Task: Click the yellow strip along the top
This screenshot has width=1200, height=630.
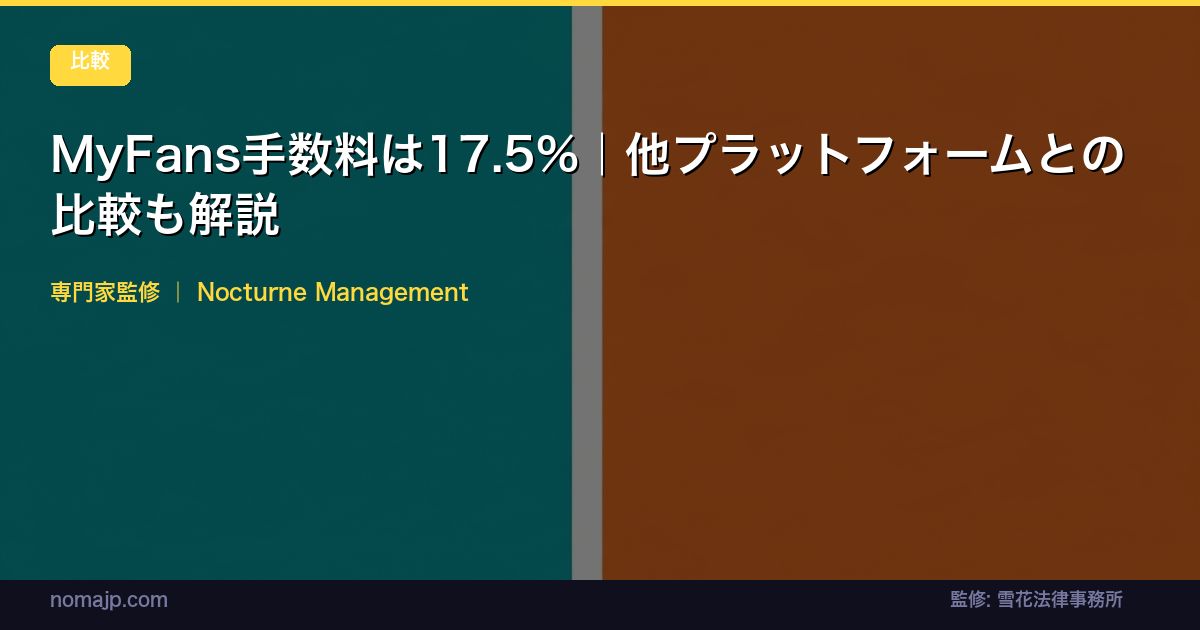Action: tap(600, 3)
